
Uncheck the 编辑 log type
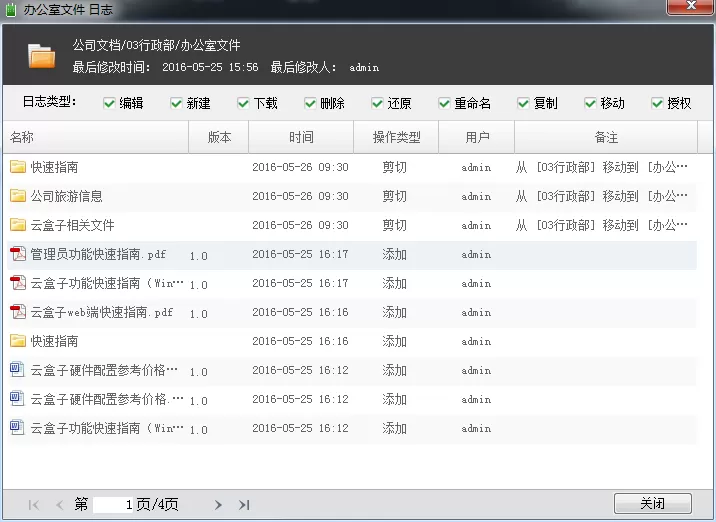[x=109, y=103]
